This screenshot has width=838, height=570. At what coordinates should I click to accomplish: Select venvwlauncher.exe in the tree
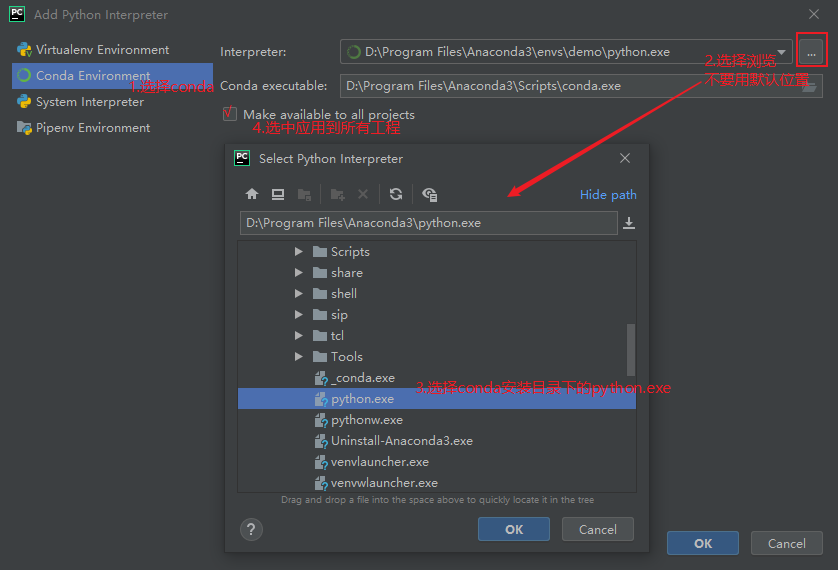pyautogui.click(x=437, y=483)
